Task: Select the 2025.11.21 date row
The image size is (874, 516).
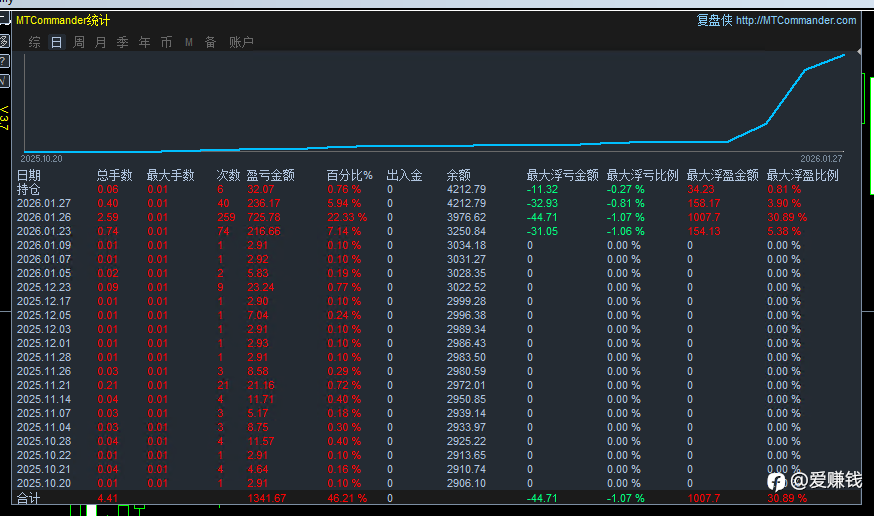Action: [436, 385]
